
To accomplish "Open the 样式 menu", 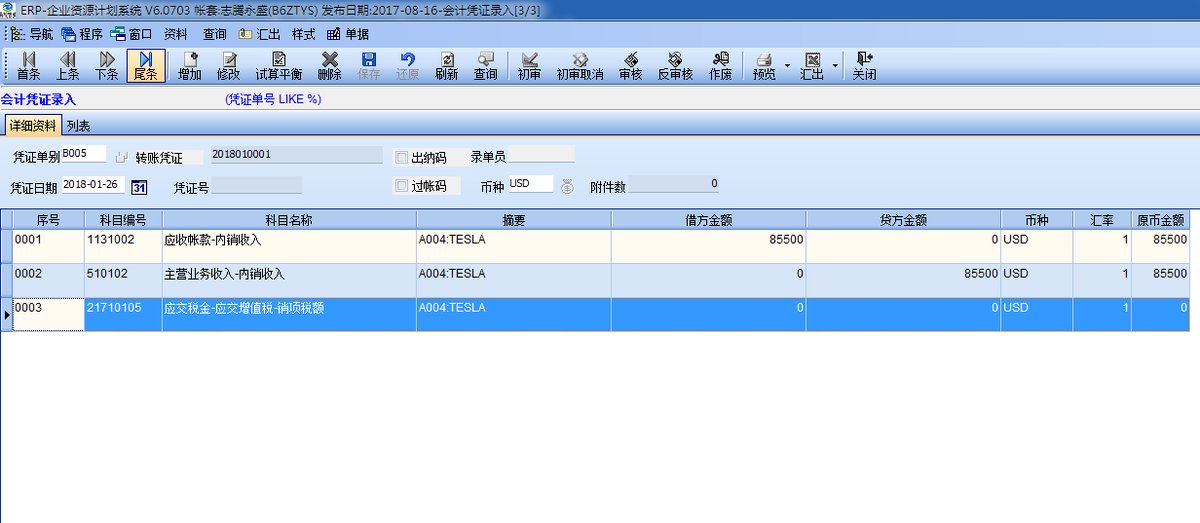I will tap(303, 33).
